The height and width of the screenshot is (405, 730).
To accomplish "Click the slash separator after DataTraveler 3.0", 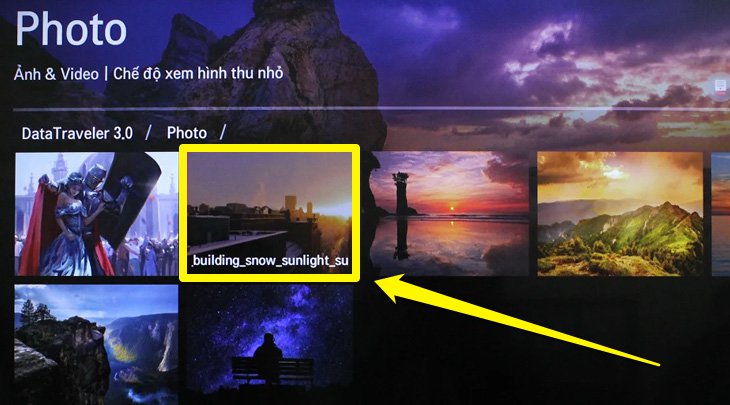I will [x=148, y=133].
